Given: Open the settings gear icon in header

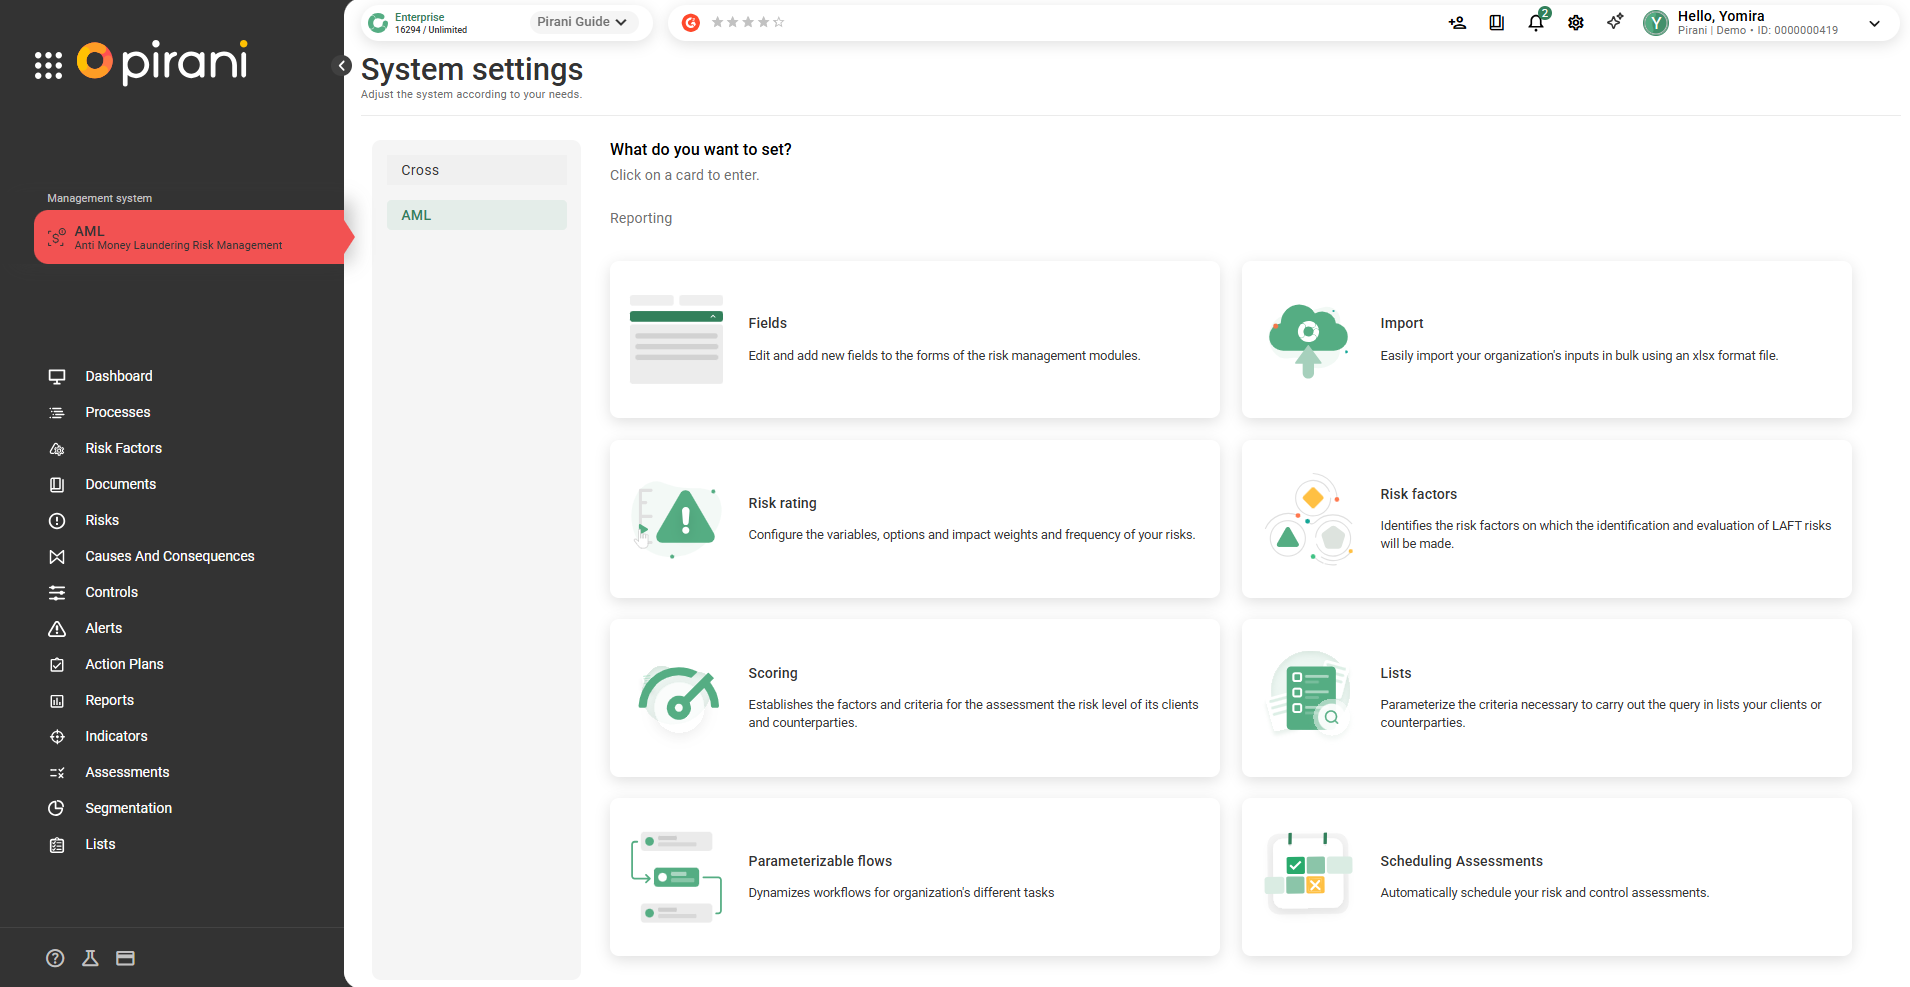Looking at the screenshot, I should pos(1575,22).
